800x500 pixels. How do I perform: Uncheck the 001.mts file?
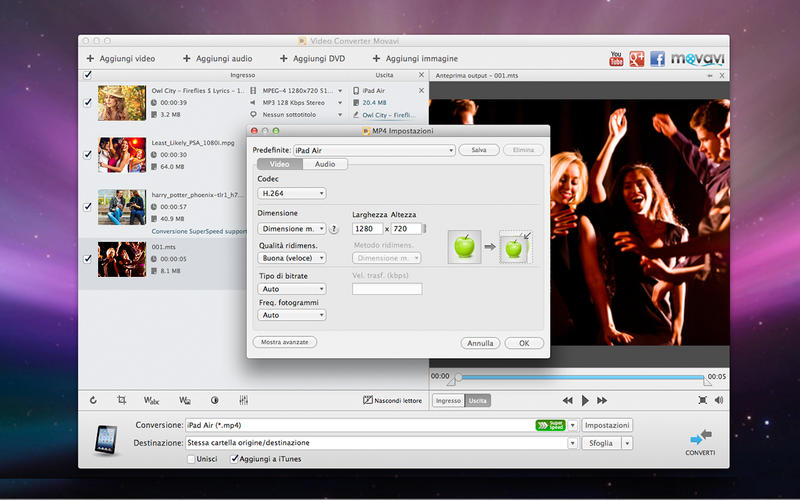(x=88, y=259)
